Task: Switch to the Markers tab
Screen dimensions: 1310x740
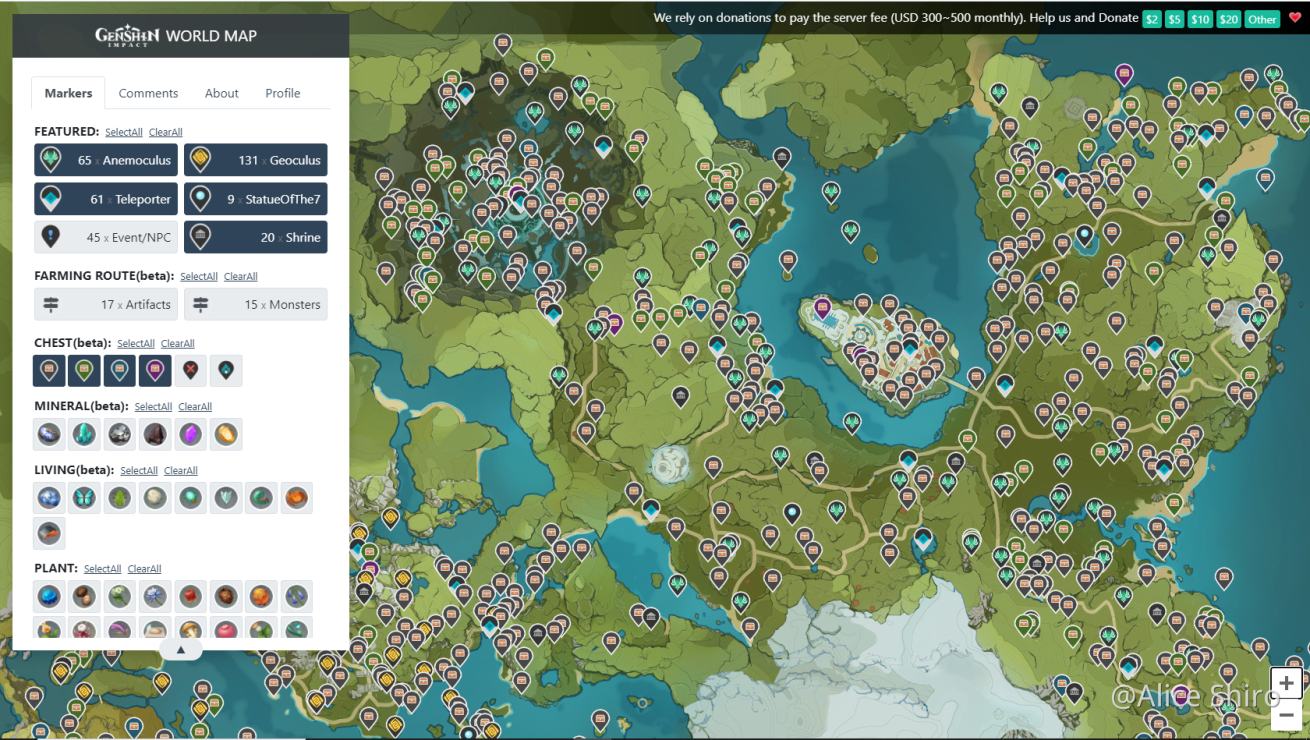Action: (x=69, y=93)
